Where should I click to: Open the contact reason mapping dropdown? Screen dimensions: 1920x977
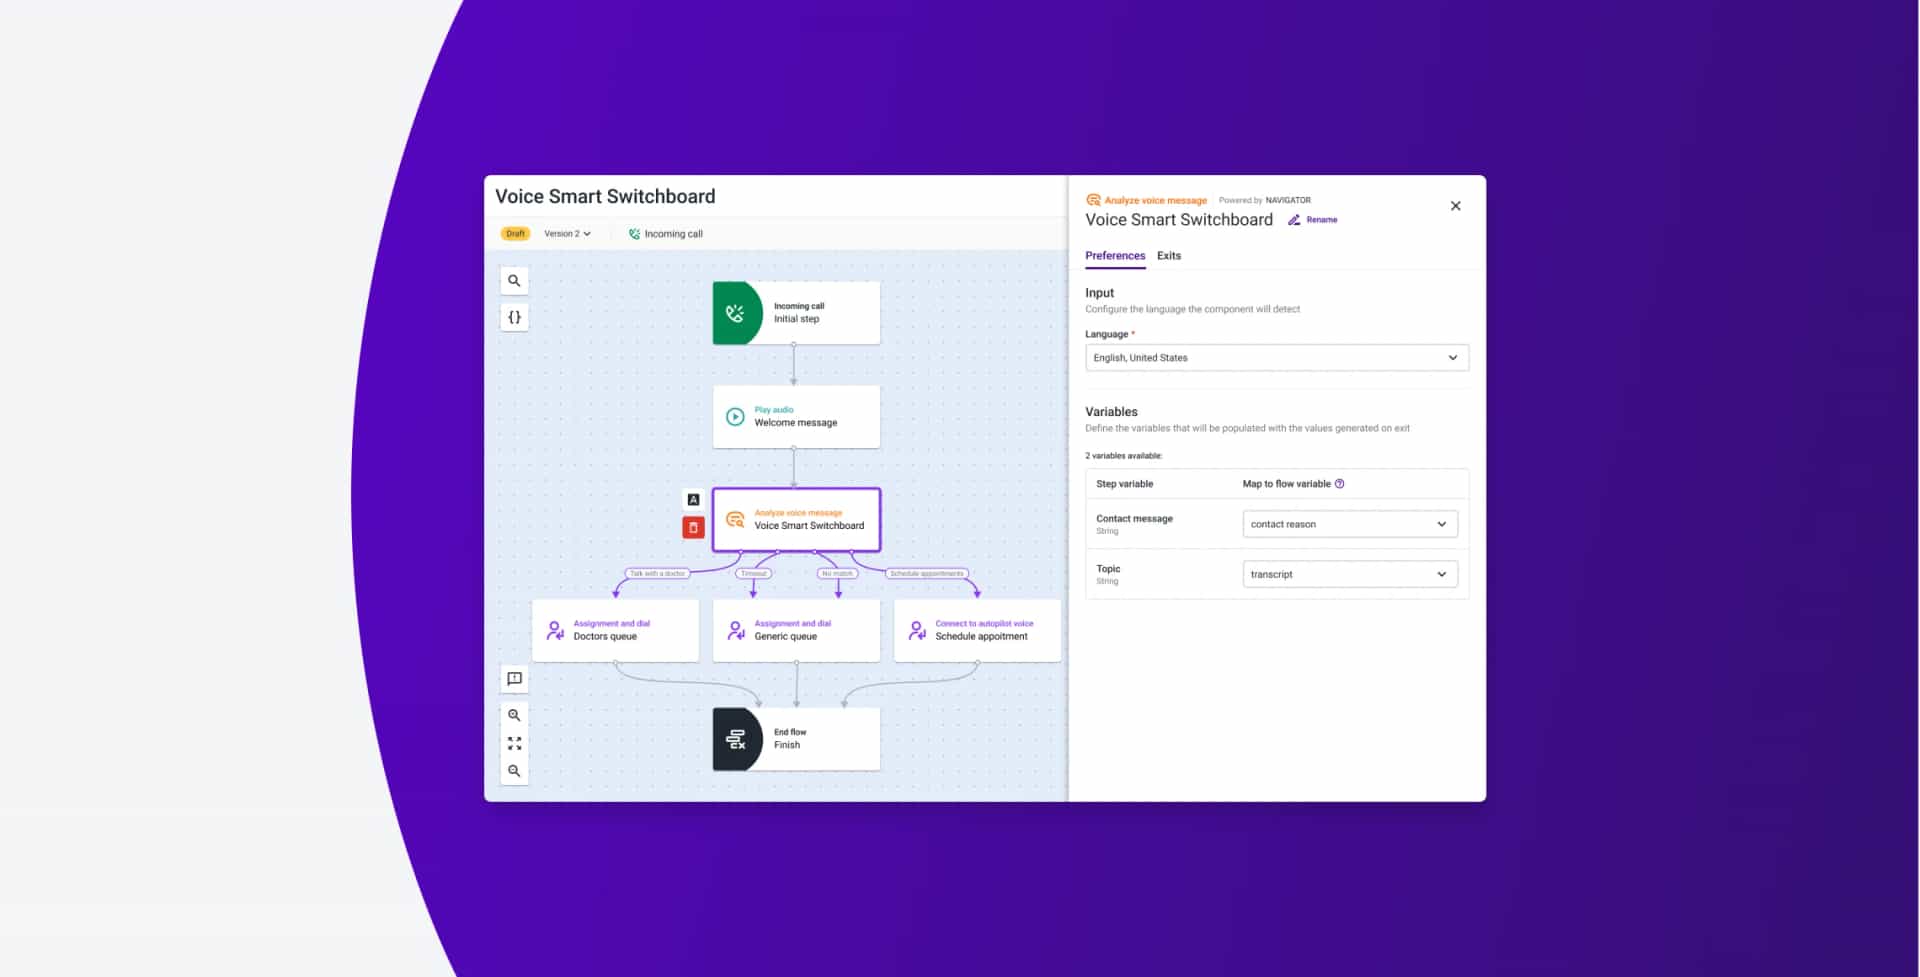click(1349, 523)
